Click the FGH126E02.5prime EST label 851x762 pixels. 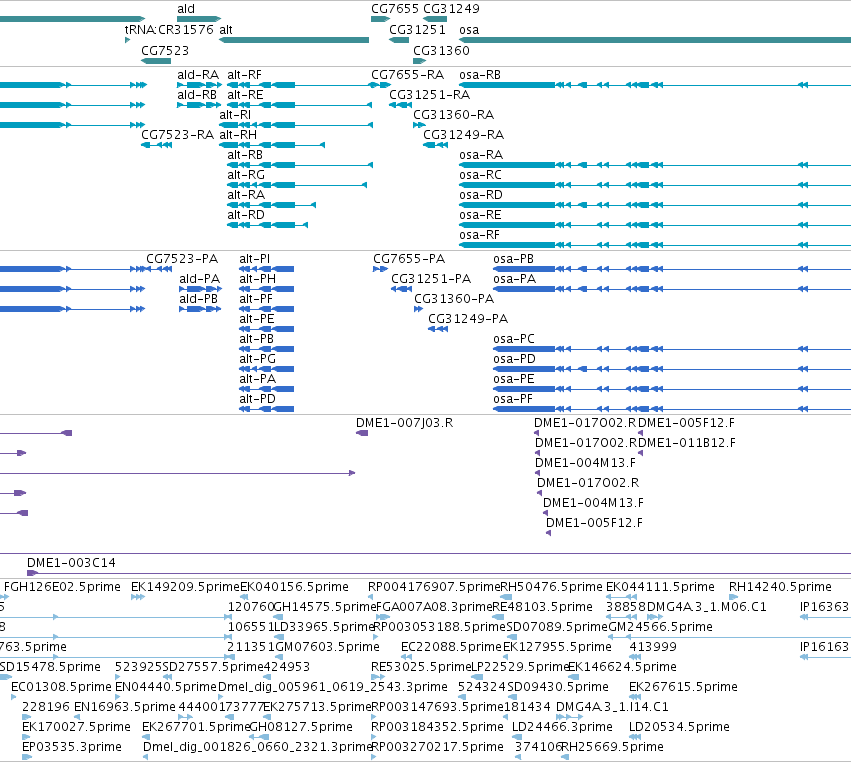pyautogui.click(x=62, y=587)
